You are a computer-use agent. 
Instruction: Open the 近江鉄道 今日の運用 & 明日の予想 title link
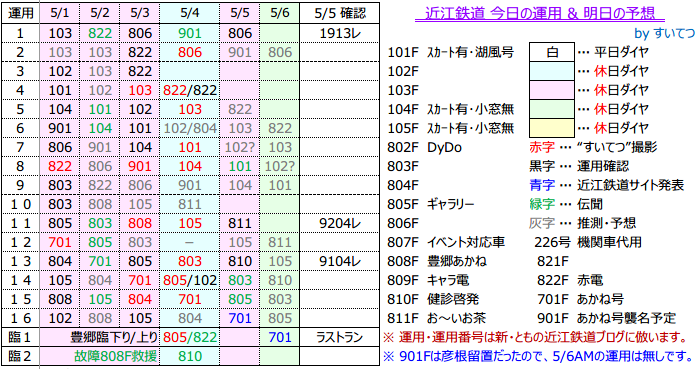click(x=540, y=13)
